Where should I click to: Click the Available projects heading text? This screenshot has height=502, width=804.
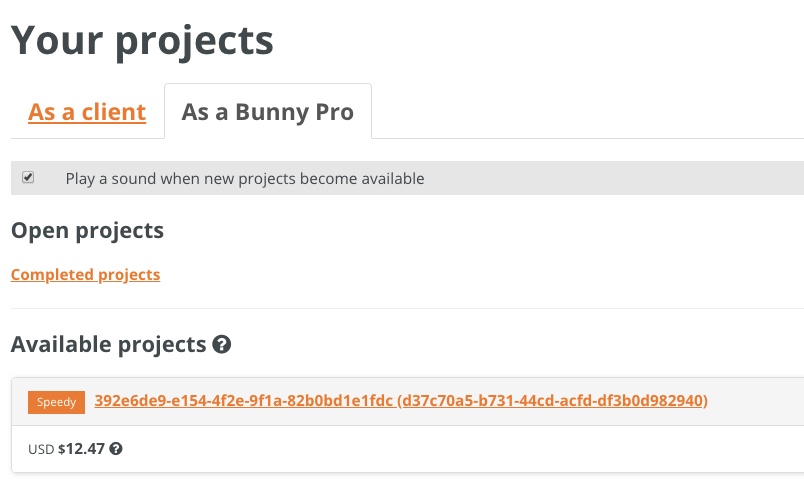pyautogui.click(x=107, y=345)
